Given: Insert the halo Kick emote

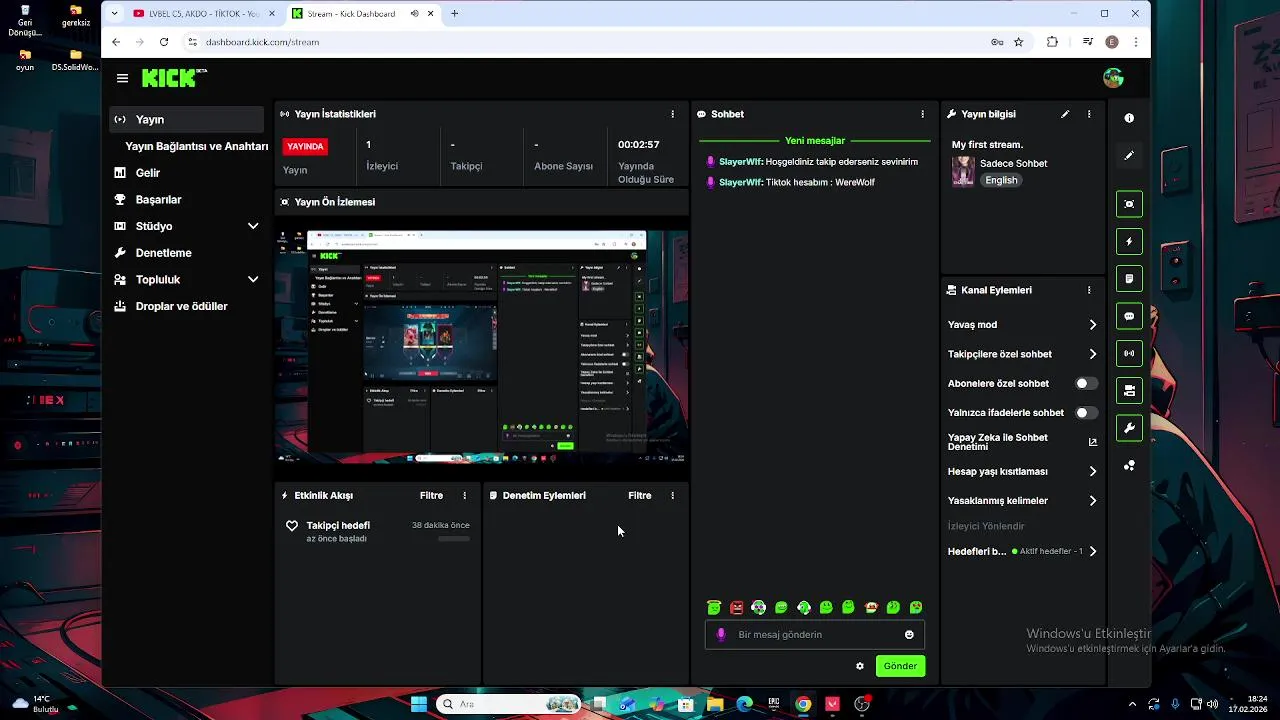Looking at the screenshot, I should point(714,607).
